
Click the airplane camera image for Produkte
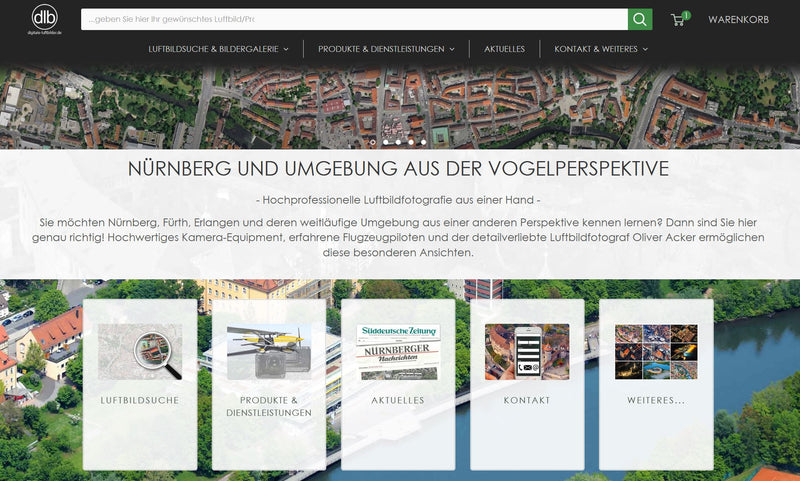pos(268,351)
